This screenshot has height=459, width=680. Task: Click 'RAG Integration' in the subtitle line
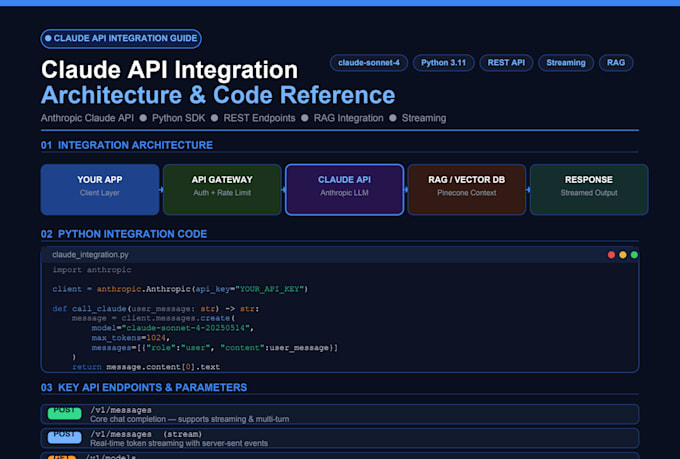[348, 118]
